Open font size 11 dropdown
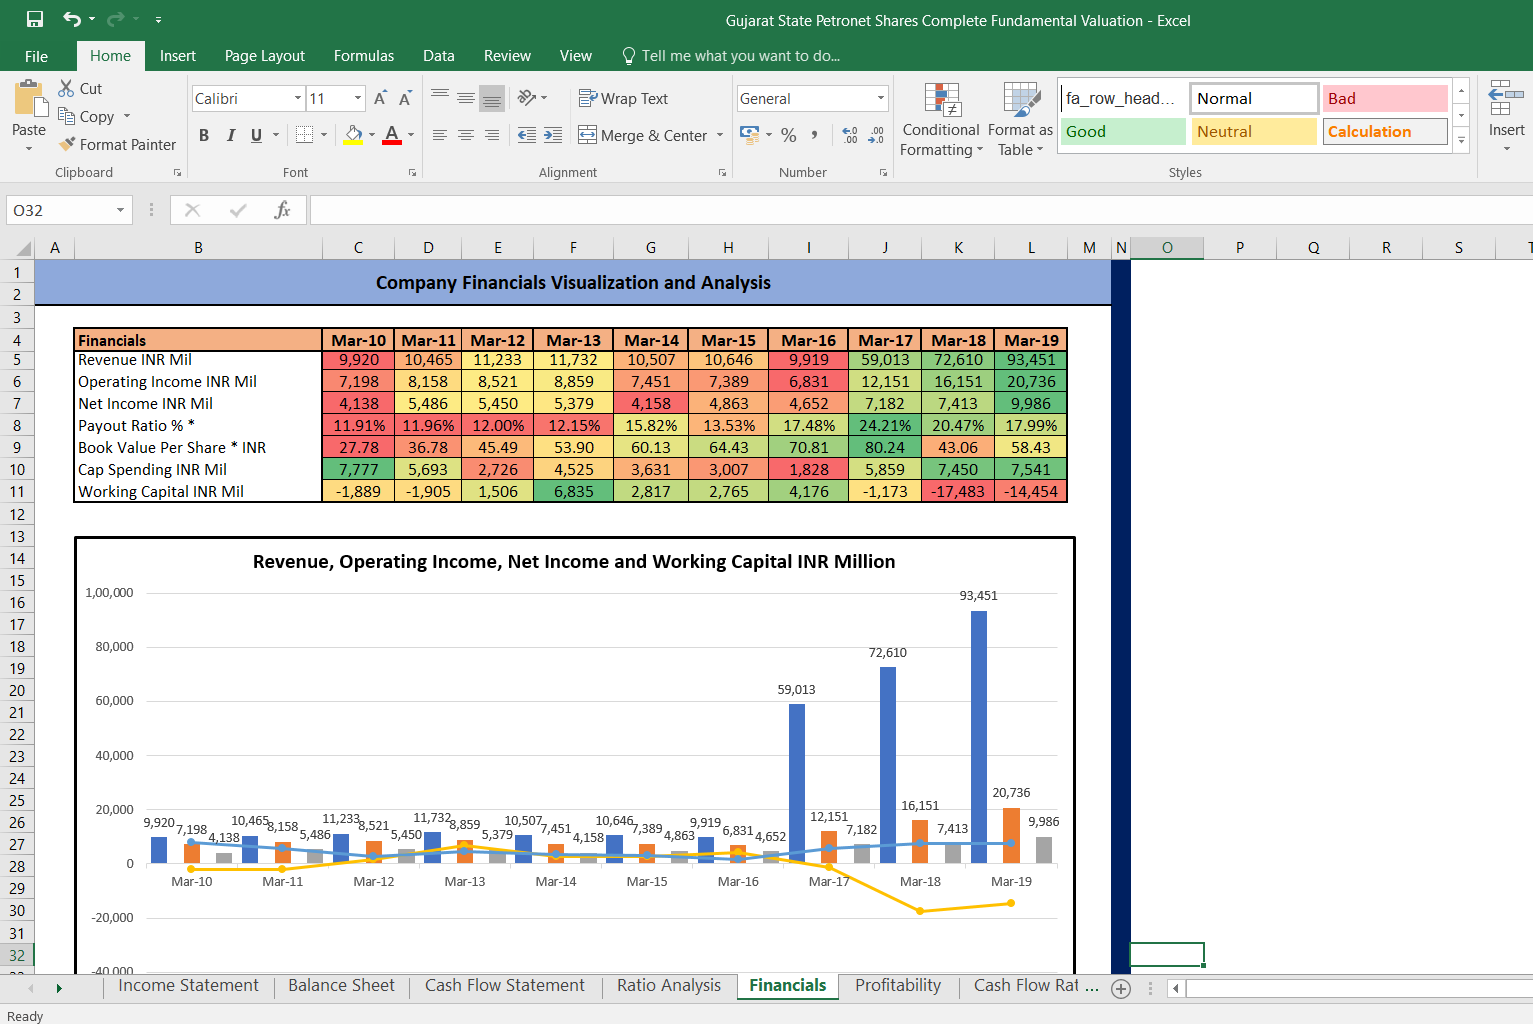1533x1024 pixels. tap(358, 98)
